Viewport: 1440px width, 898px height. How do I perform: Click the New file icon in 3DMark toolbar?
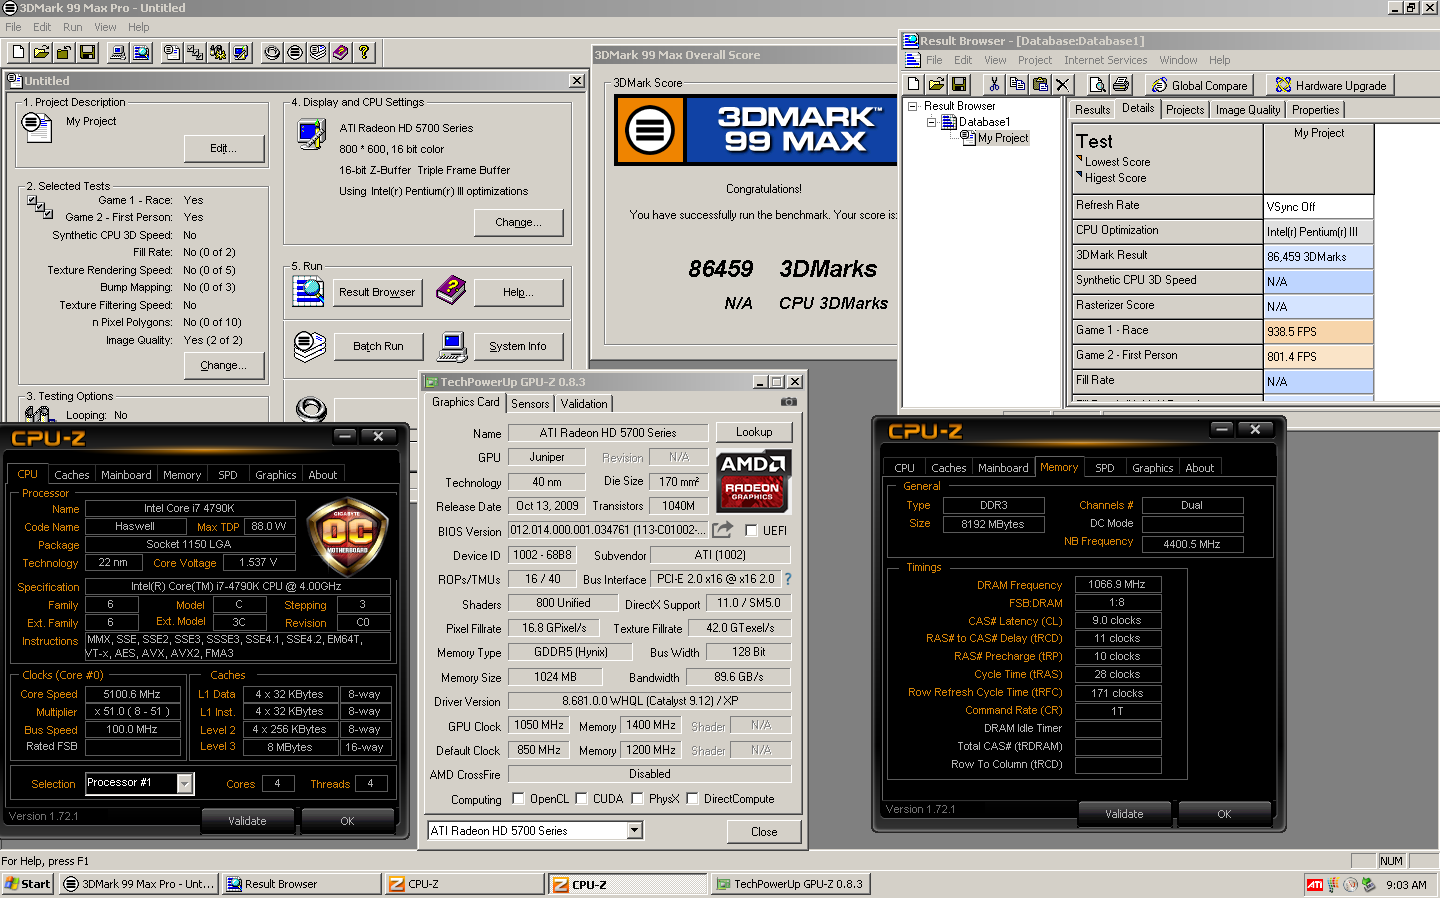(x=19, y=52)
